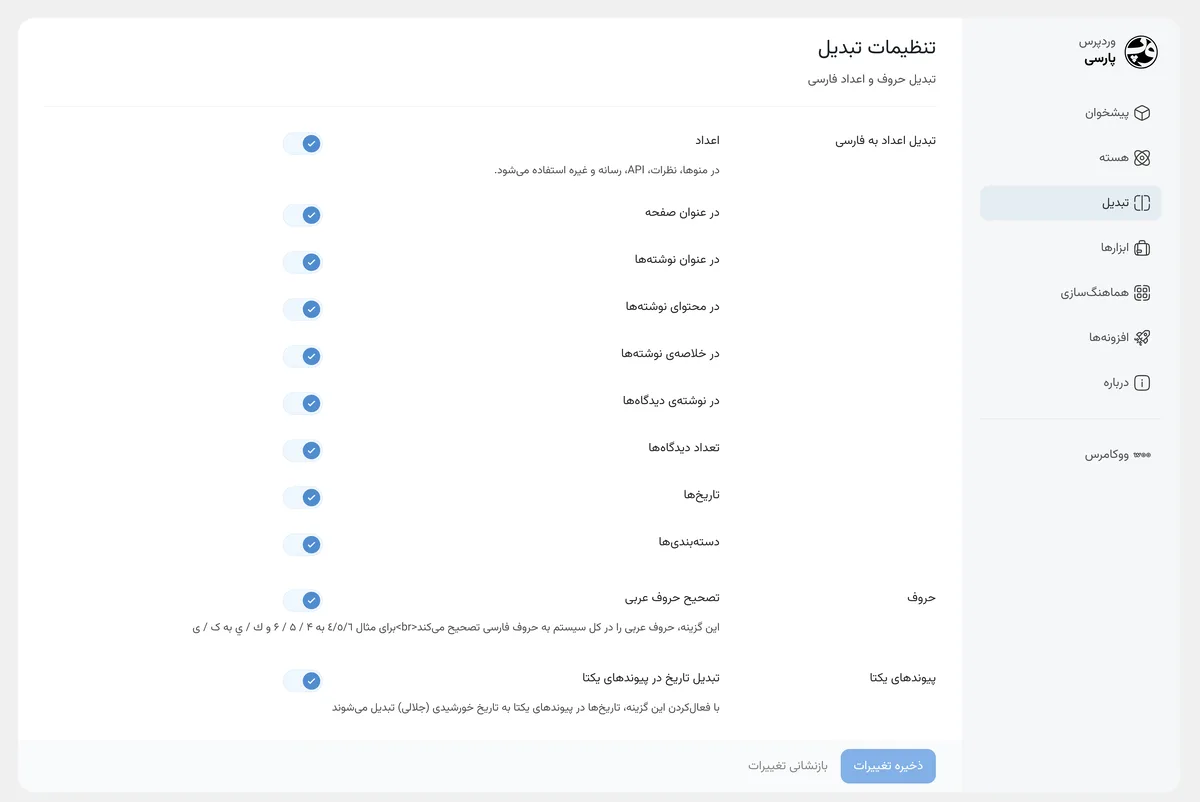Click the ذخیره تغییرات save button
This screenshot has width=1200, height=802.
click(x=888, y=766)
